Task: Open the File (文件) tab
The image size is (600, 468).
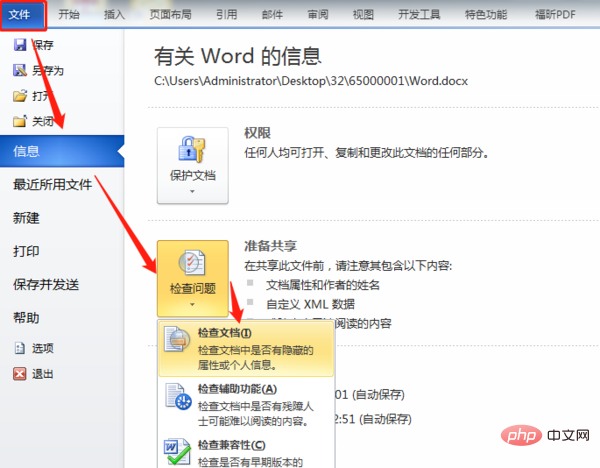Action: (x=22, y=14)
